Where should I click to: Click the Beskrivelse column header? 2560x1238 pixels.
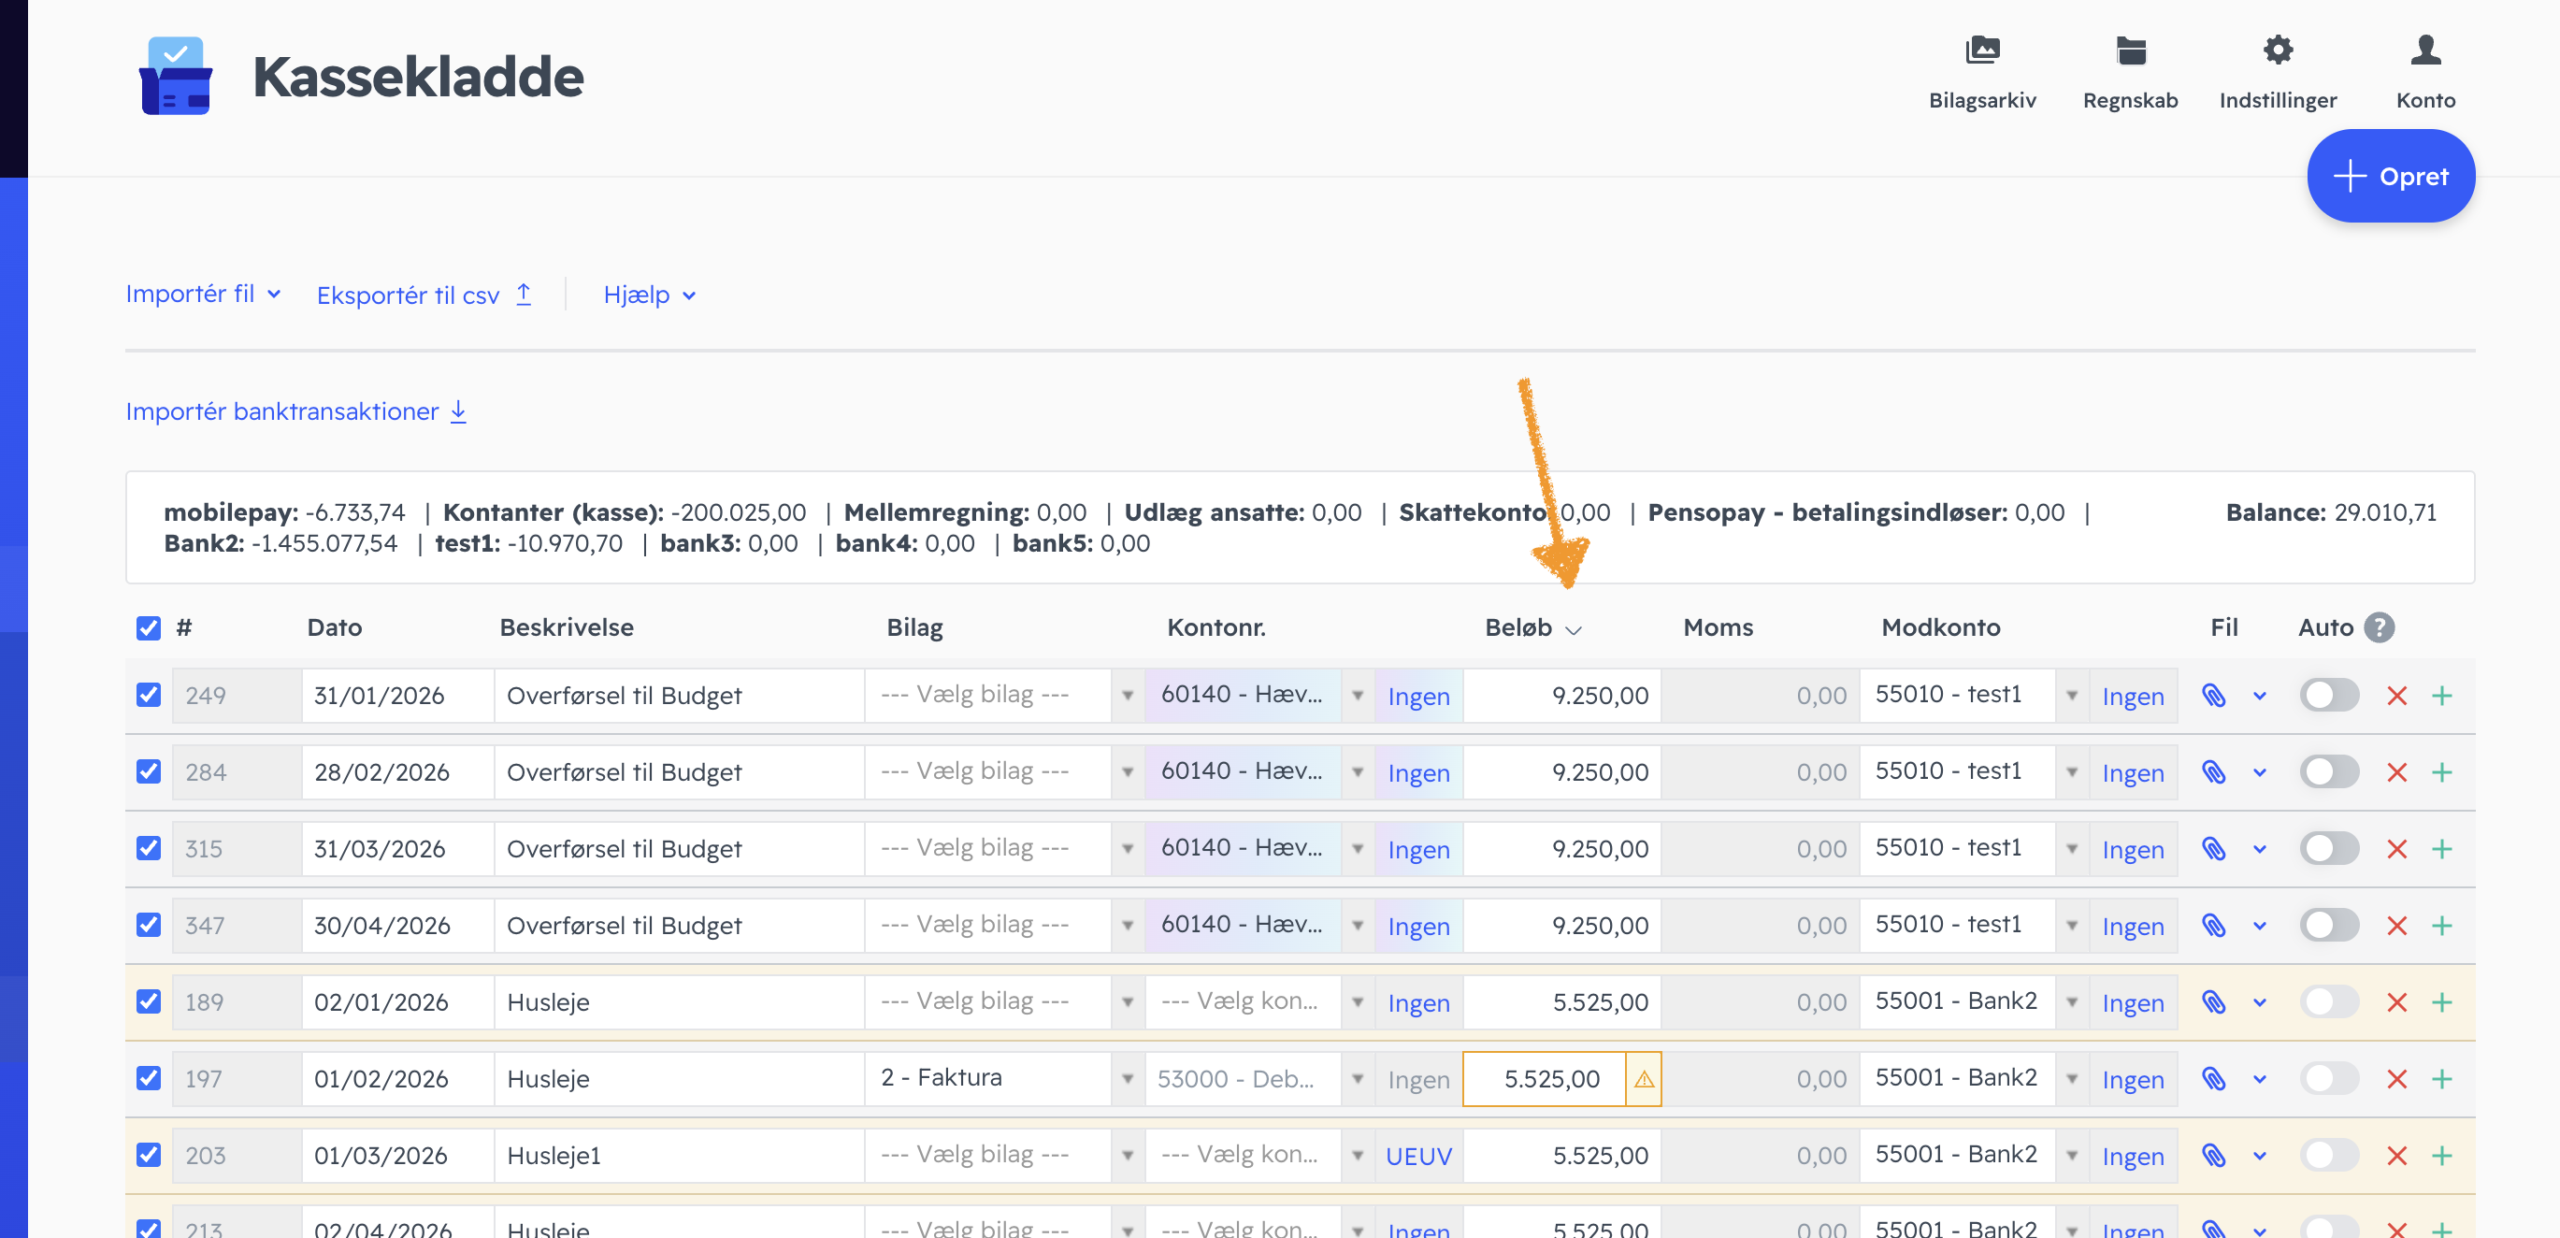(566, 627)
